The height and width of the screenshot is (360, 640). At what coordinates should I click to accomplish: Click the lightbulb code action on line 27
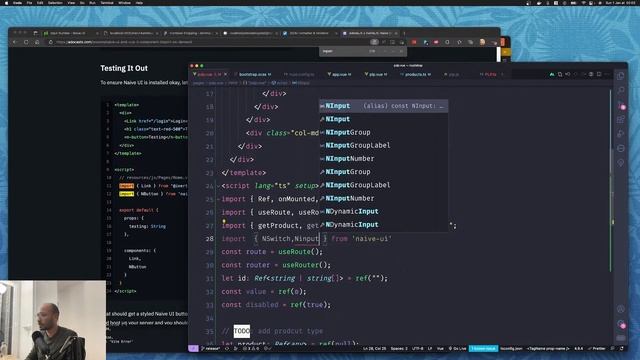[x=224, y=221]
